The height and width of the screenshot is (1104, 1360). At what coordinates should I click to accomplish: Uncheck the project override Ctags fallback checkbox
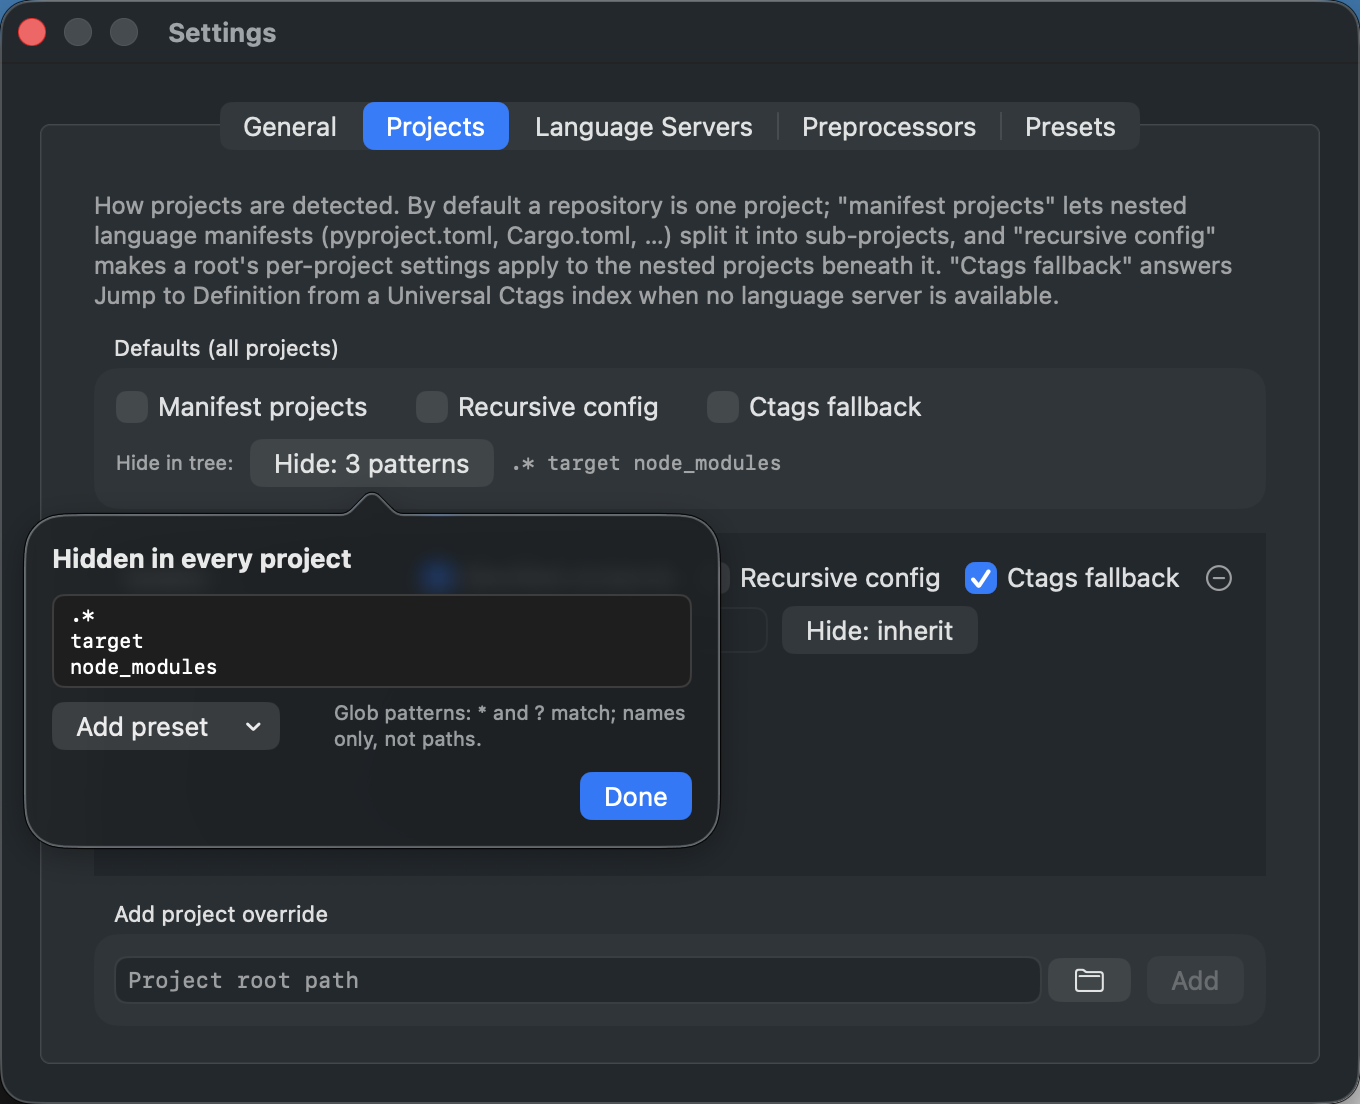981,578
